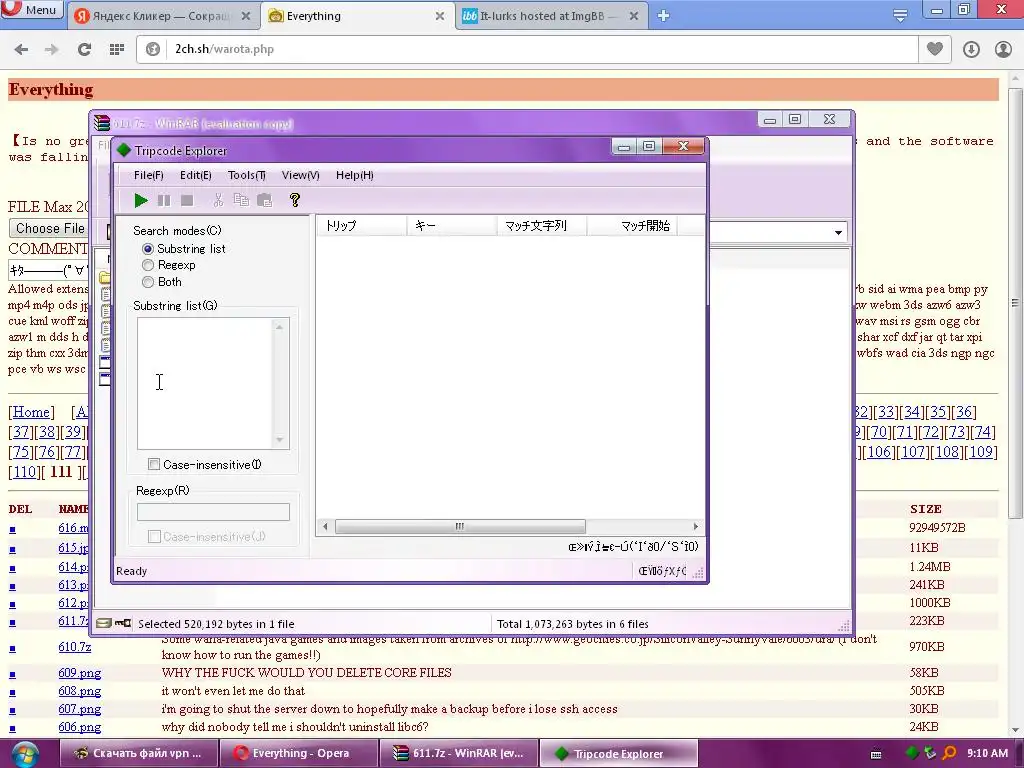Click the Paste toolbar icon

[x=264, y=200]
